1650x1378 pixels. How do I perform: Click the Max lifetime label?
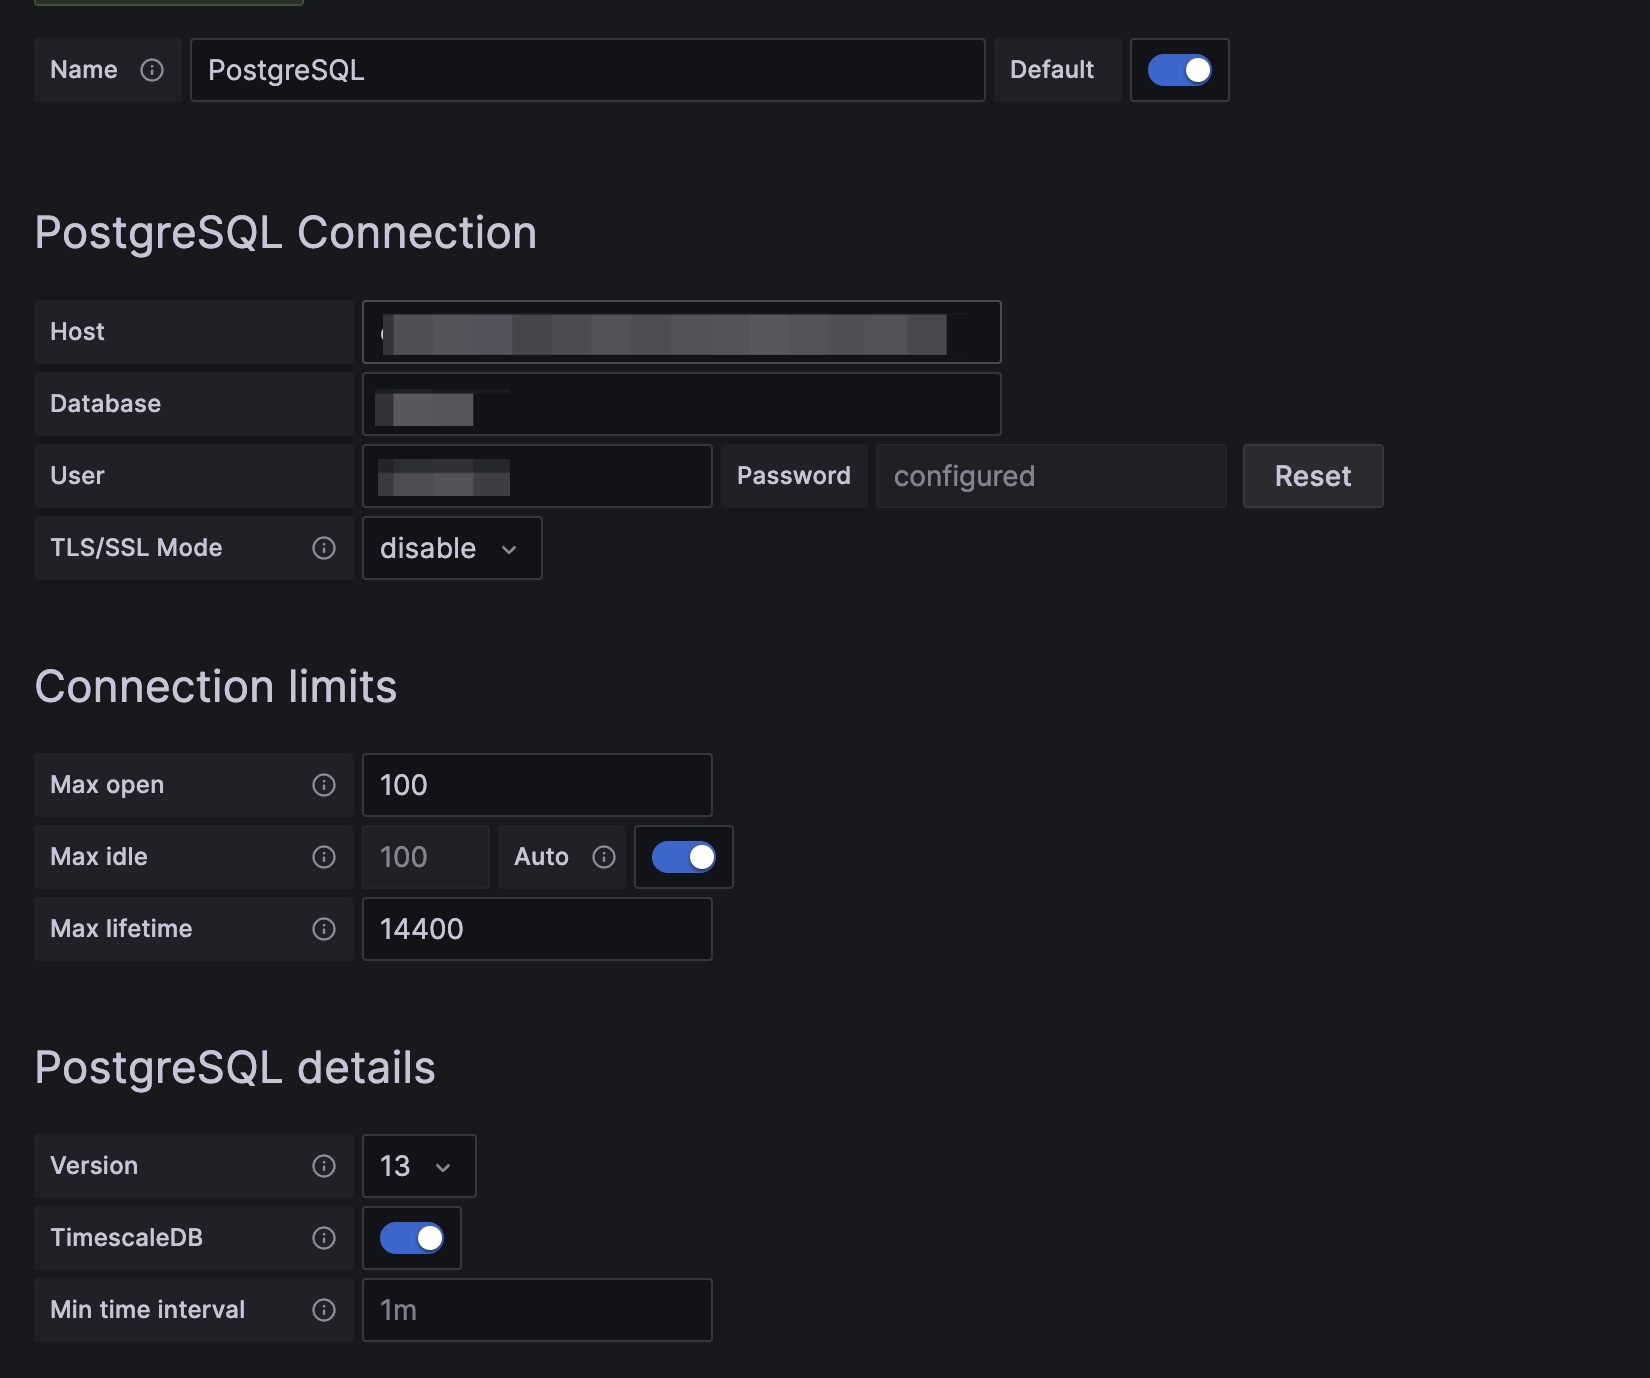(x=121, y=929)
